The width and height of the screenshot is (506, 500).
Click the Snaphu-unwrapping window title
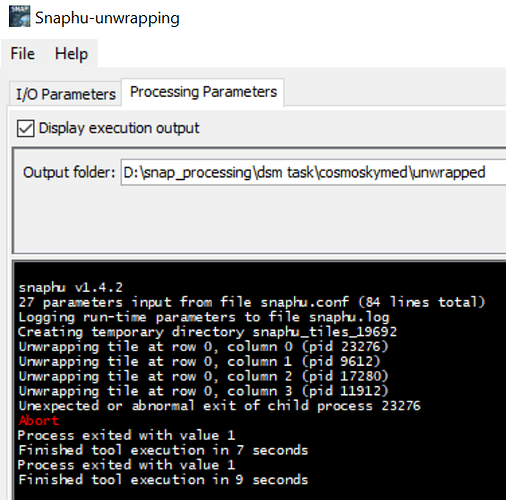pos(107,18)
